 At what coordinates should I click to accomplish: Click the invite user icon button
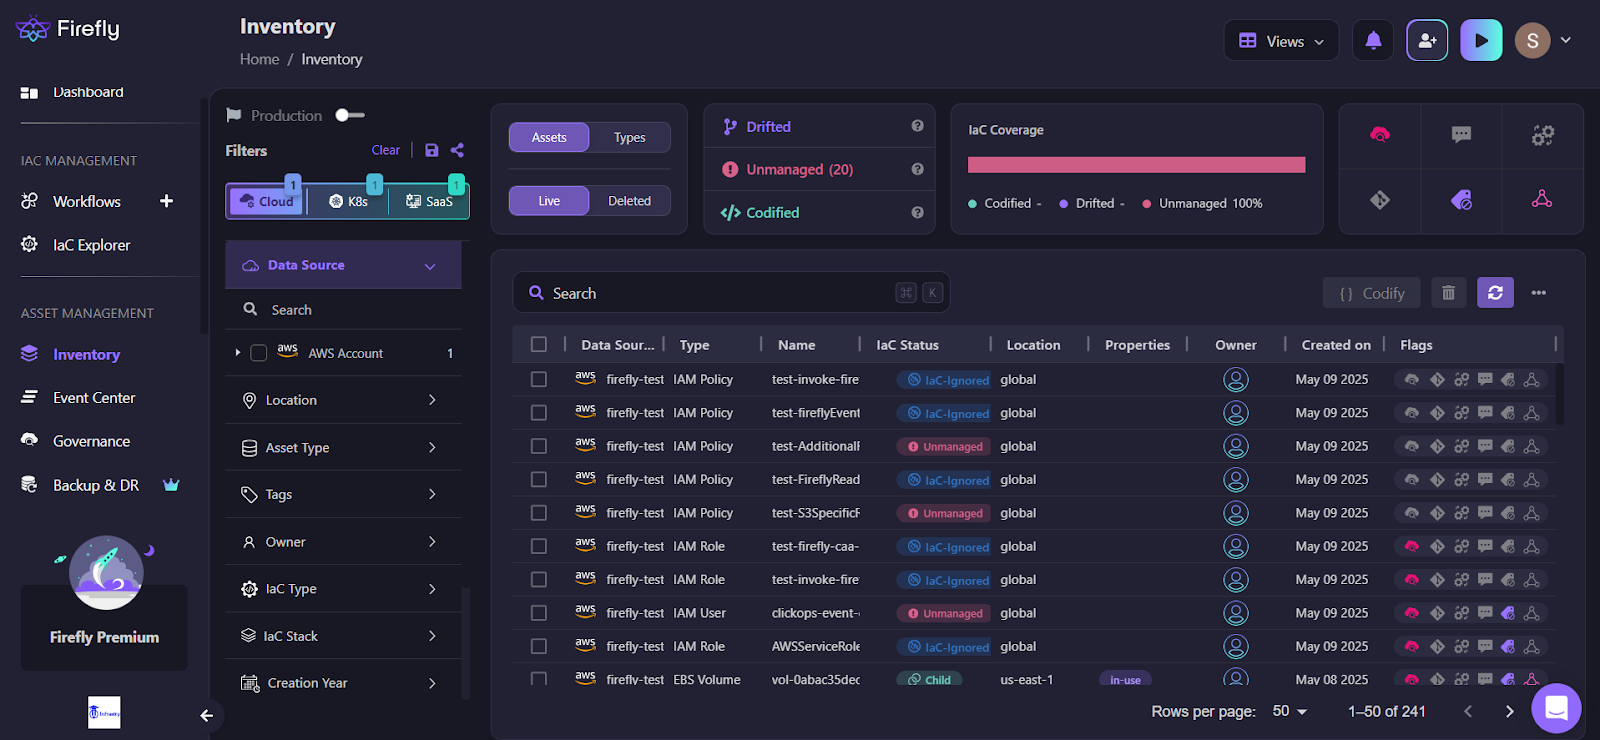tap(1427, 41)
